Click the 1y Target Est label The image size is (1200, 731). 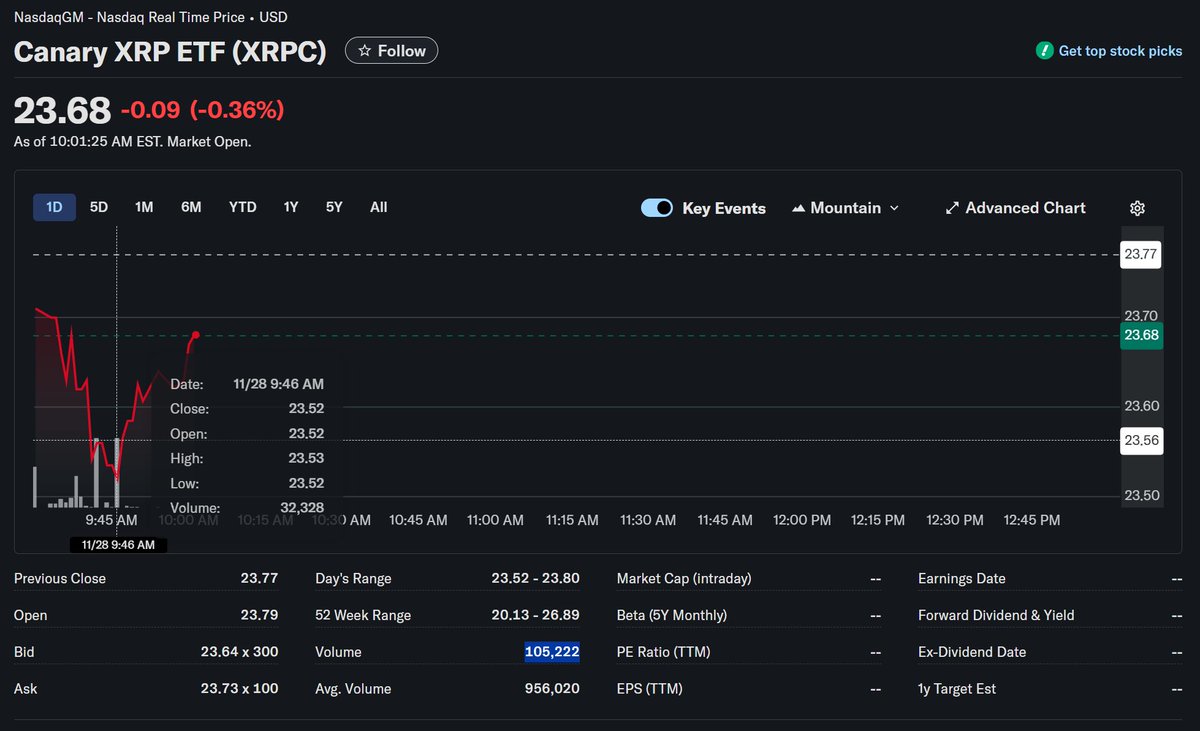[x=957, y=689]
